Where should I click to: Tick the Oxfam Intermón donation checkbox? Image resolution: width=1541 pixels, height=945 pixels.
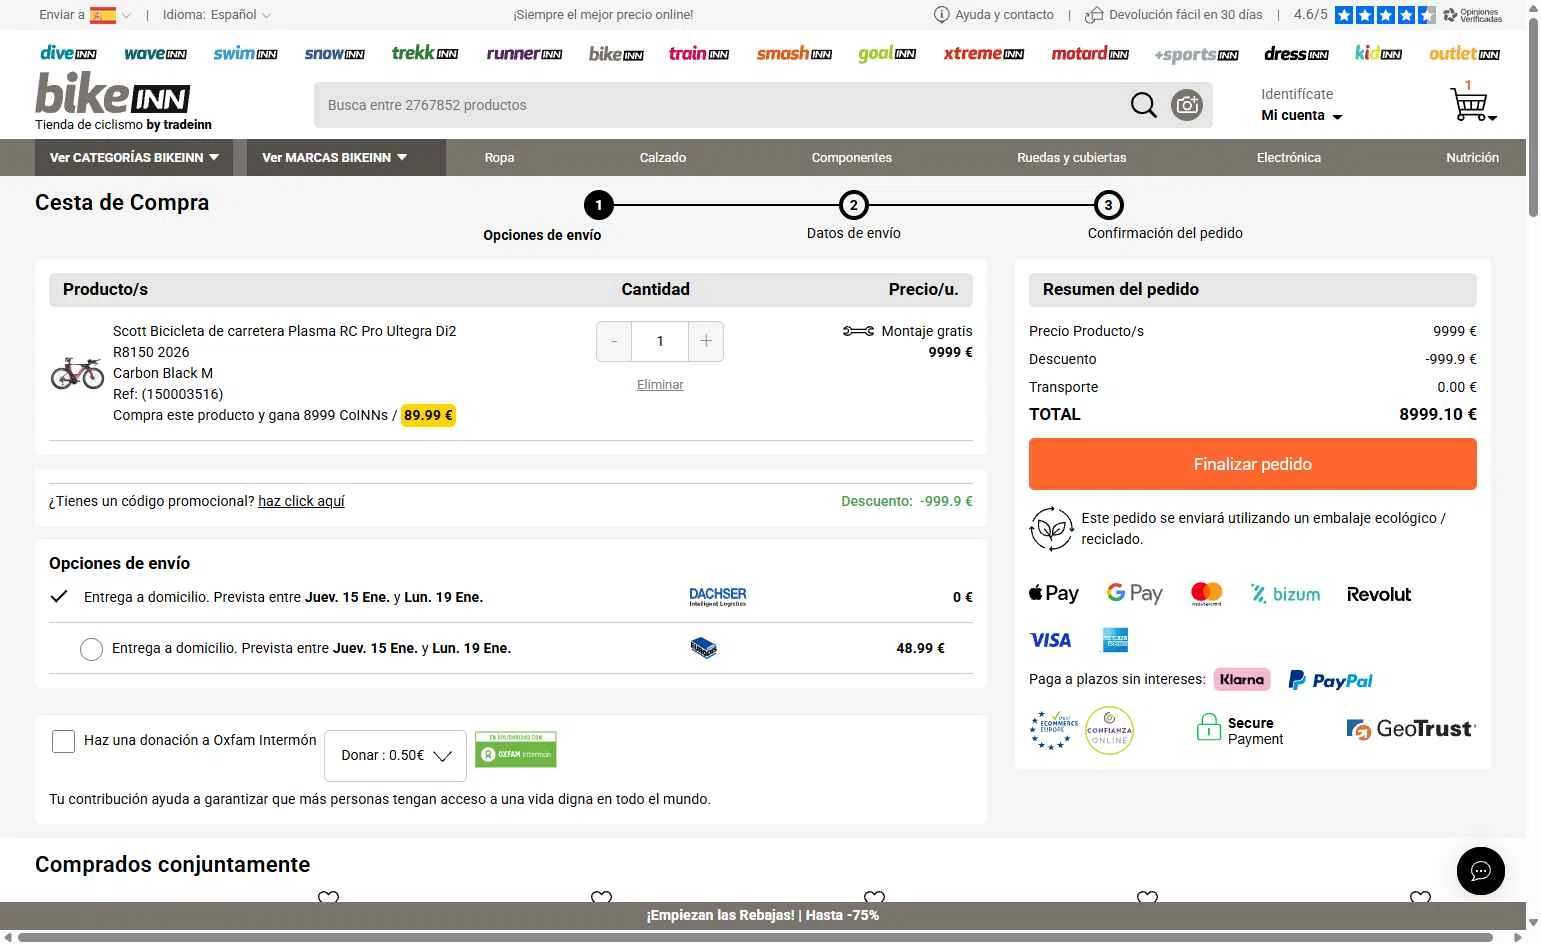pos(63,741)
